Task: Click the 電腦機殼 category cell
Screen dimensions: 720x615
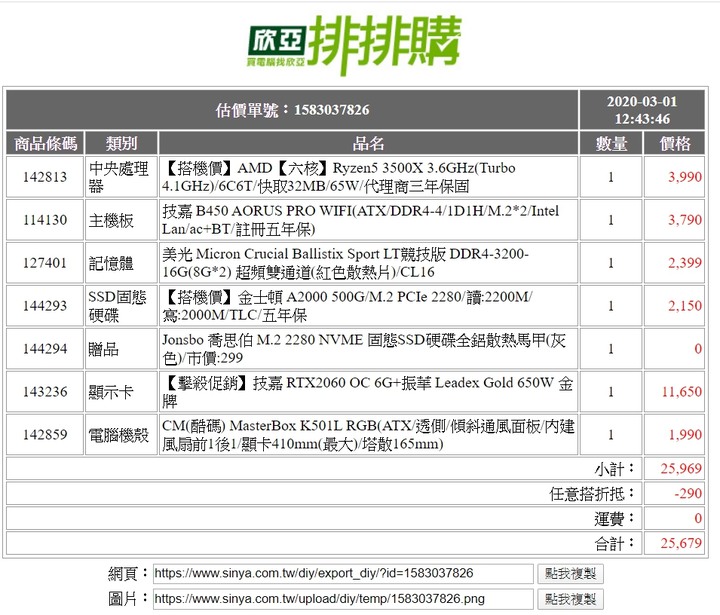Action: (121, 434)
